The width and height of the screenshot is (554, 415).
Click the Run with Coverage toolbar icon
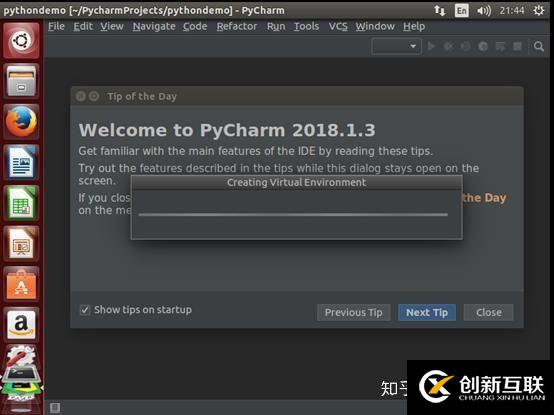[x=466, y=46]
